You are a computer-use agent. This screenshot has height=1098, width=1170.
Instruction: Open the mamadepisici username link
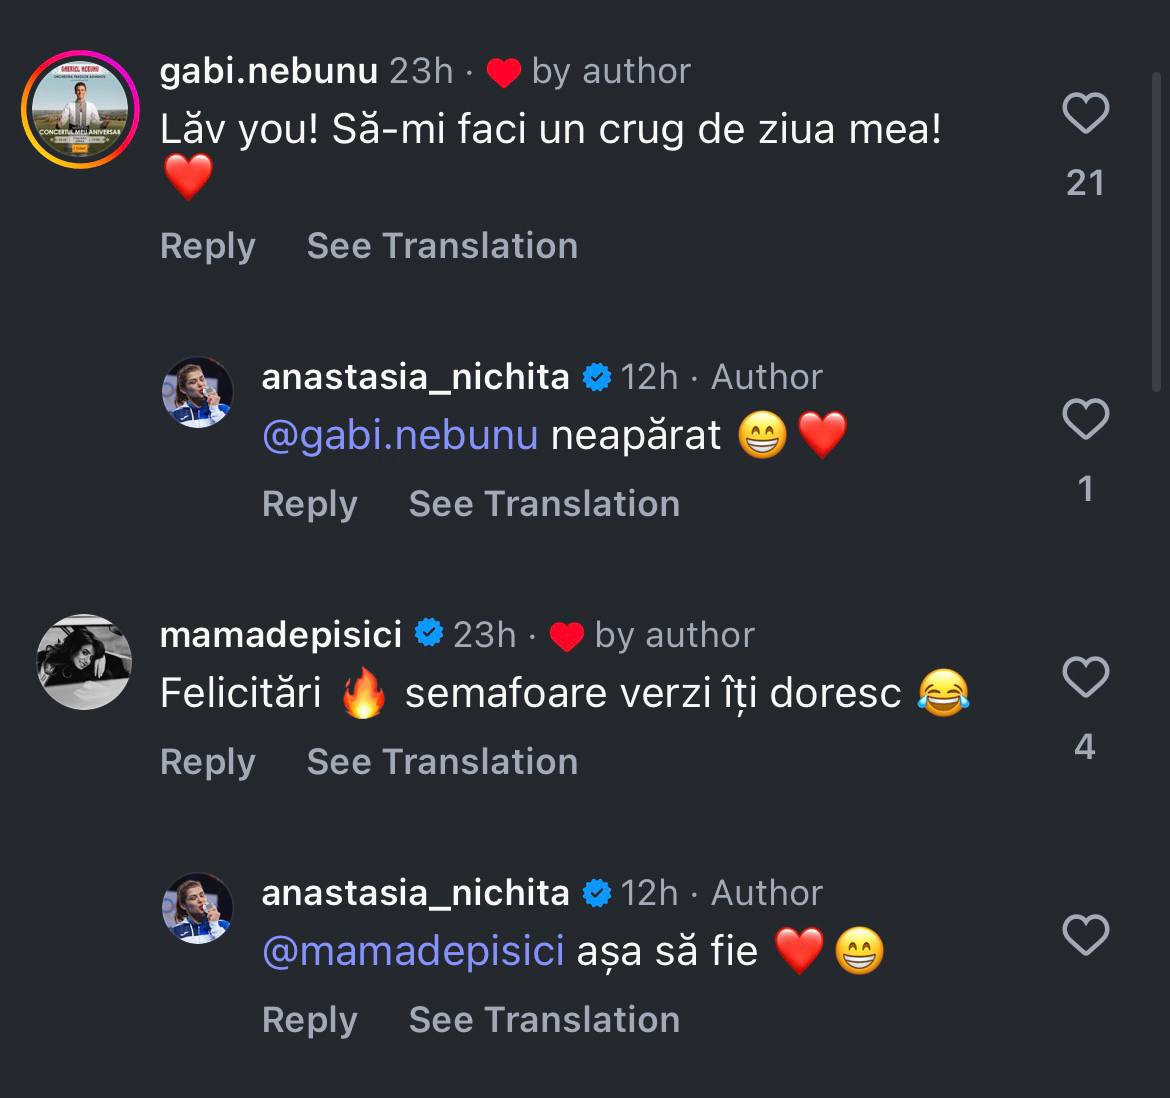[x=281, y=635]
